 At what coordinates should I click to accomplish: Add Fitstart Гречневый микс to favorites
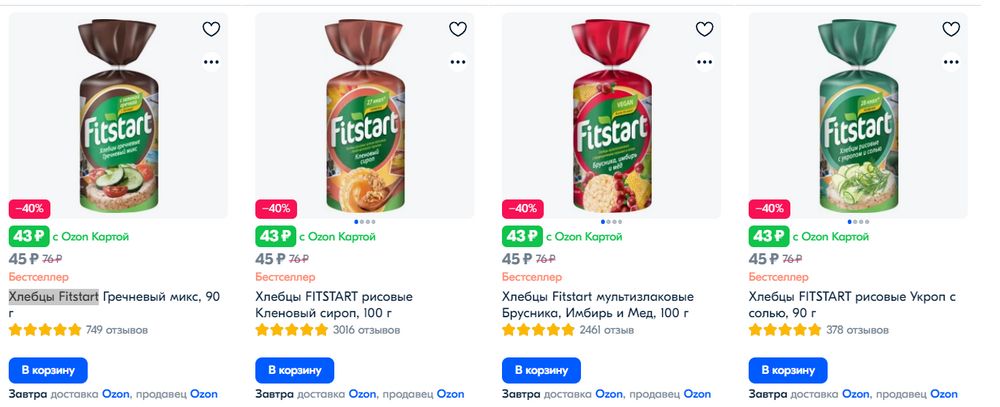click(211, 30)
